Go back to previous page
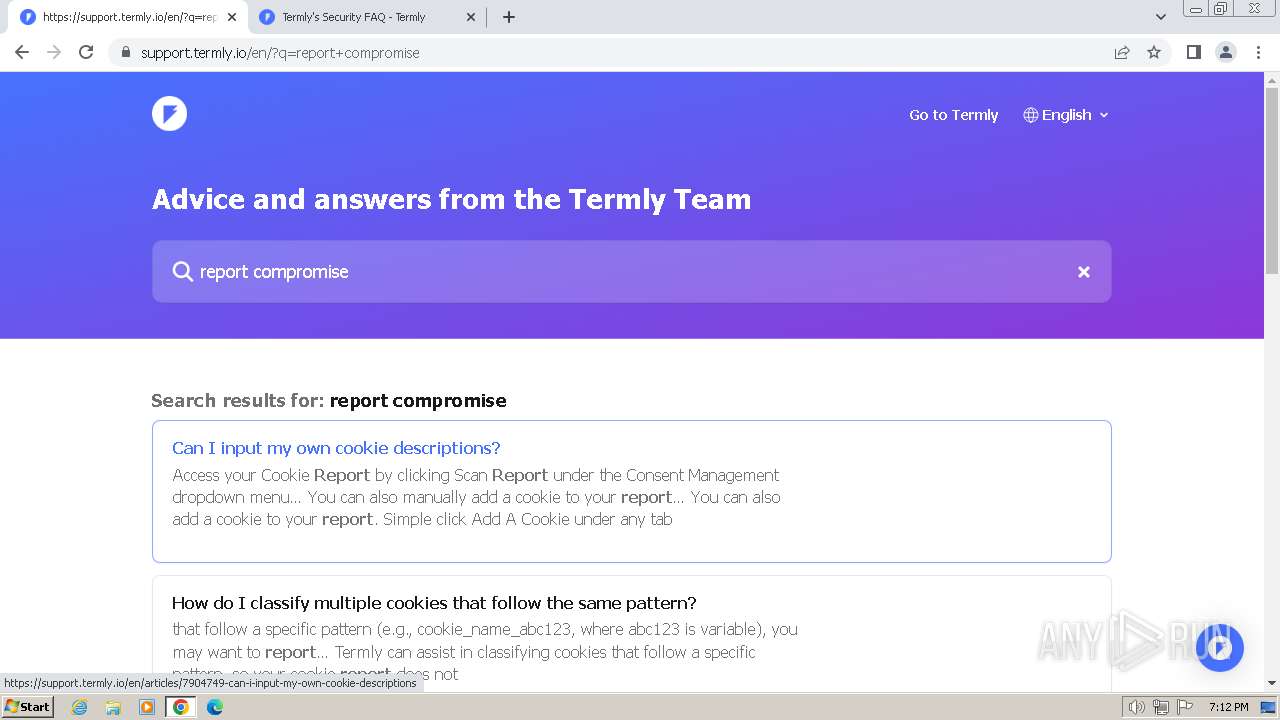This screenshot has width=1280, height=720. [x=22, y=52]
